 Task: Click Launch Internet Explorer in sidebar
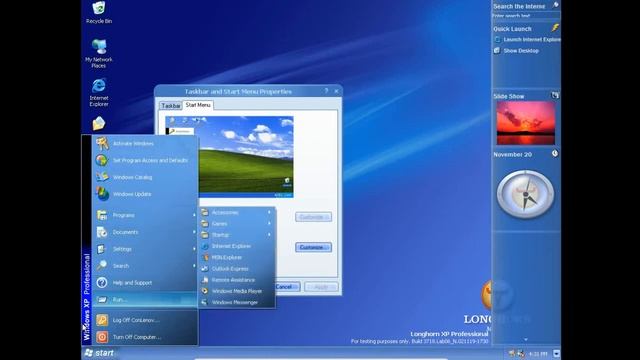coord(527,40)
